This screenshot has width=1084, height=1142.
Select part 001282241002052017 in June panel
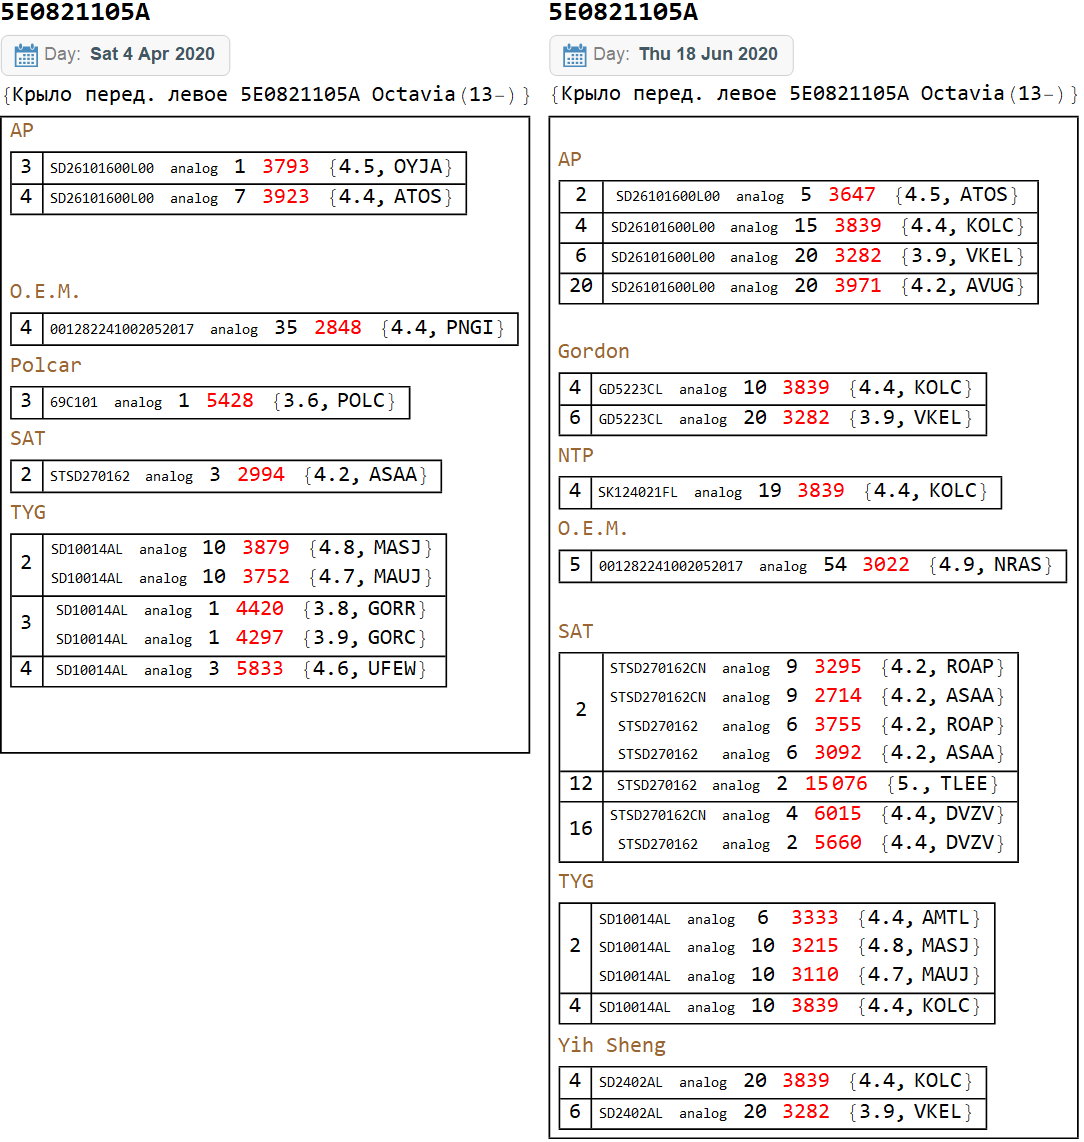coord(670,567)
